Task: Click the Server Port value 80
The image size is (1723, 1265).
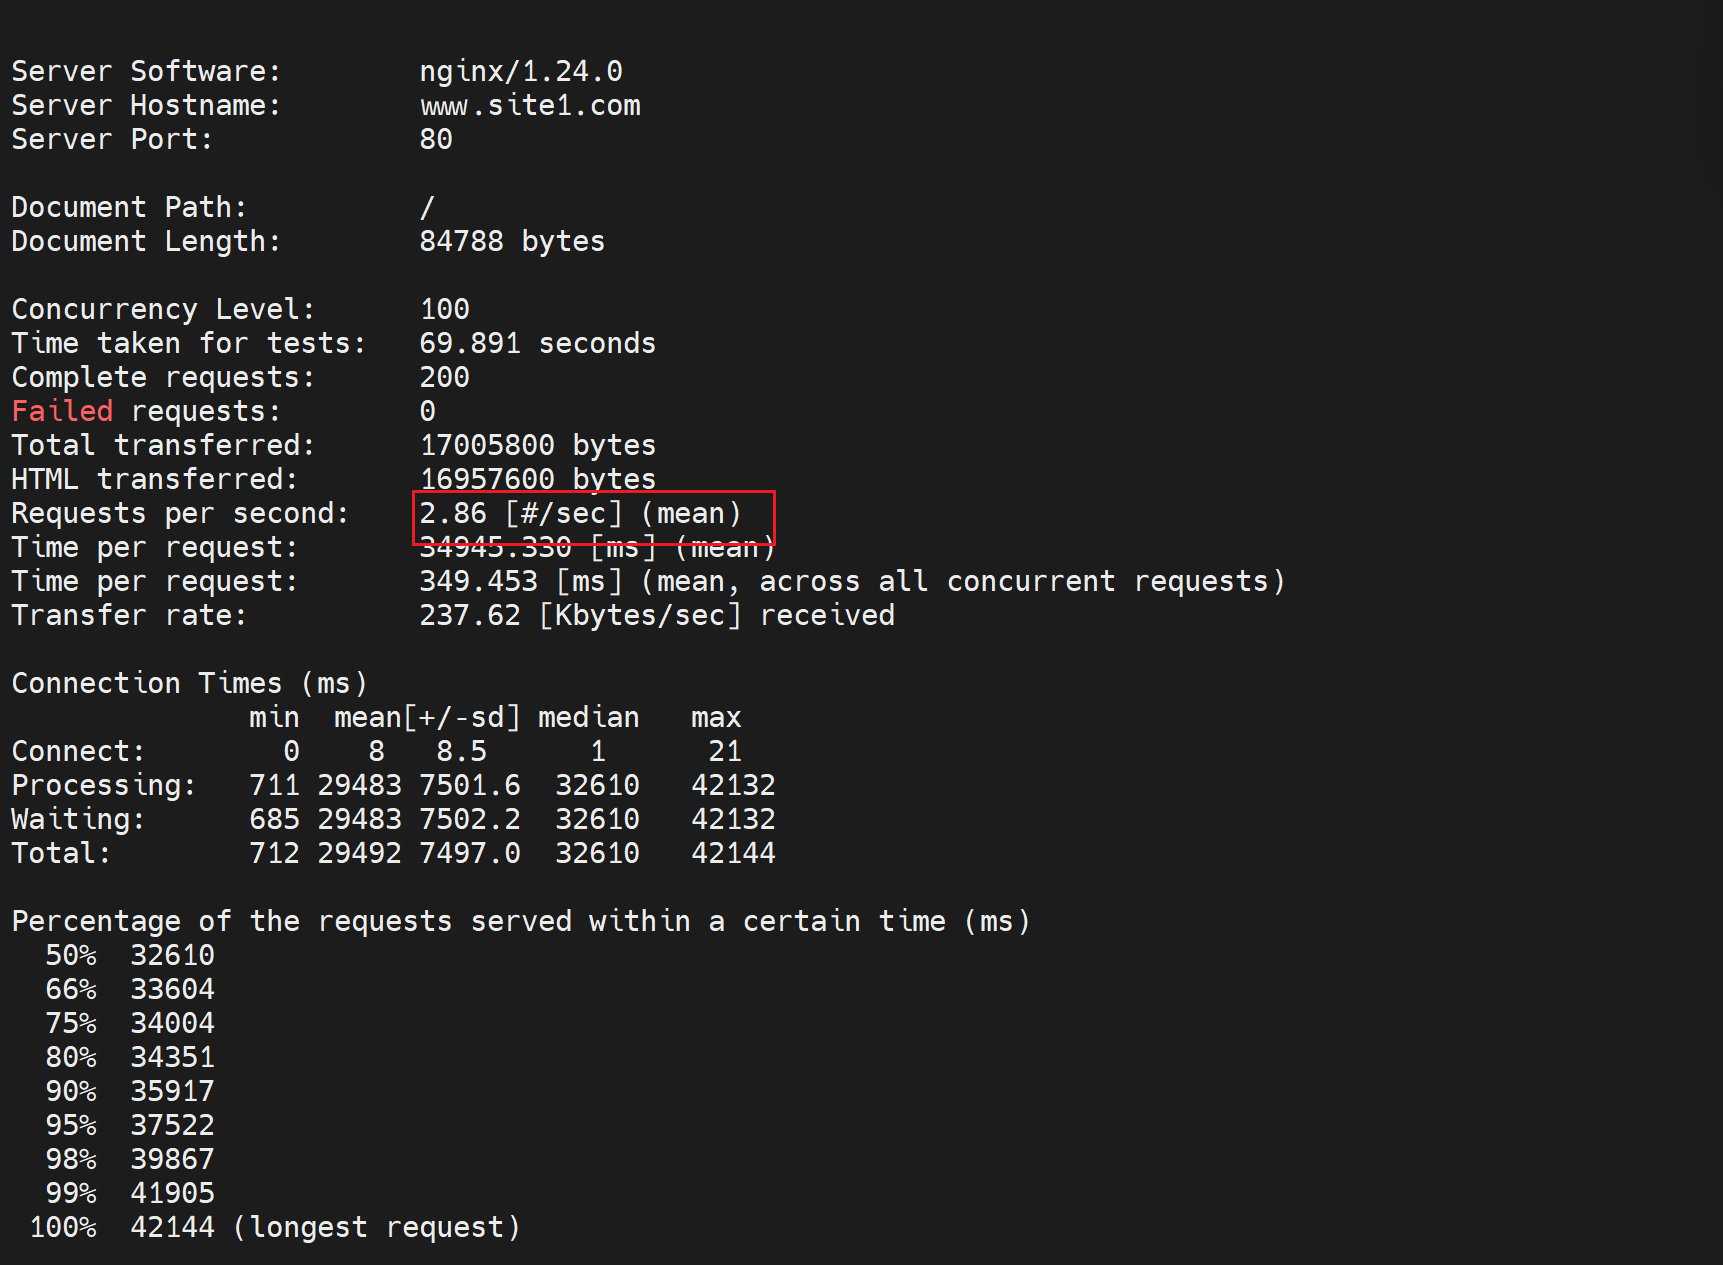Action: click(x=436, y=140)
